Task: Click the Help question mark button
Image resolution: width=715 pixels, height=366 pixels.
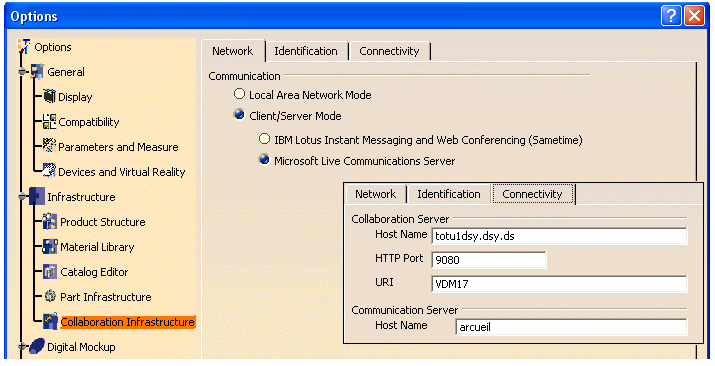Action: (x=671, y=16)
